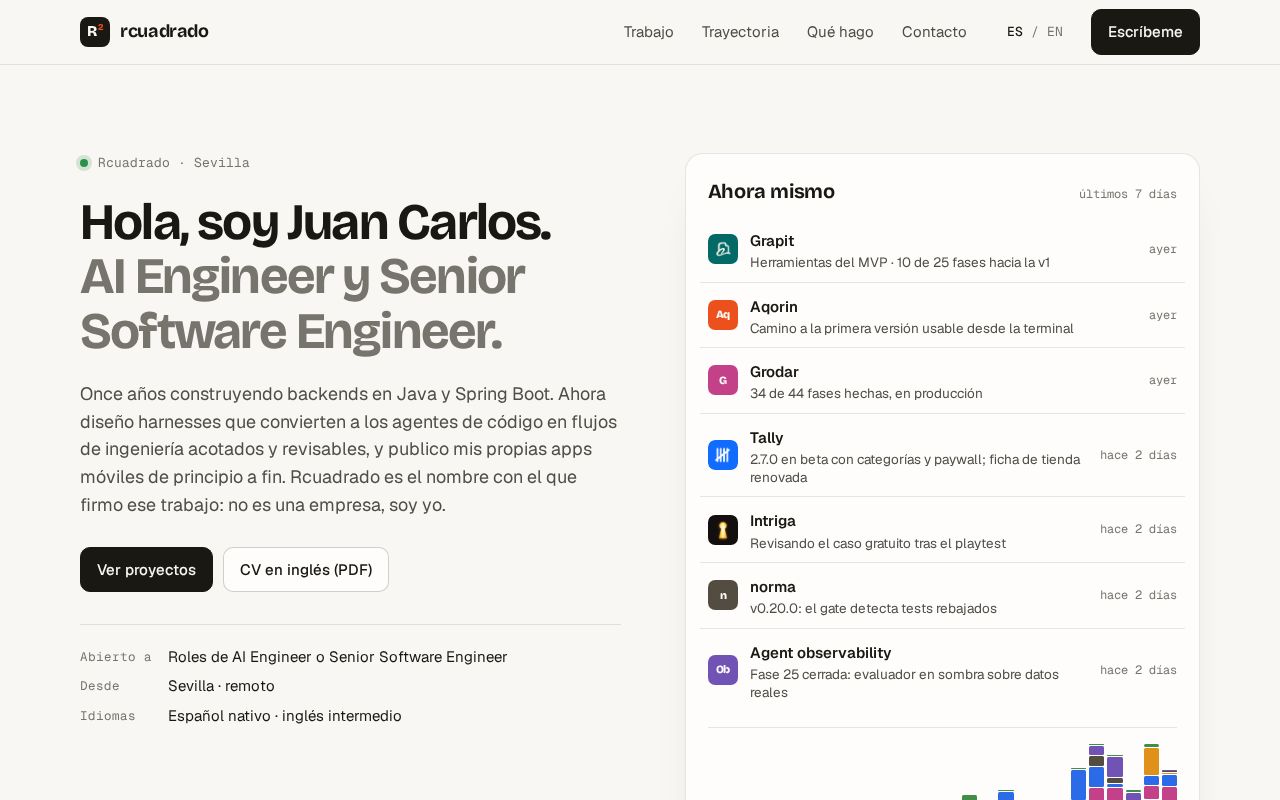Click v0.20.0 gate detecta tests description
The image size is (1280, 800).
click(873, 609)
